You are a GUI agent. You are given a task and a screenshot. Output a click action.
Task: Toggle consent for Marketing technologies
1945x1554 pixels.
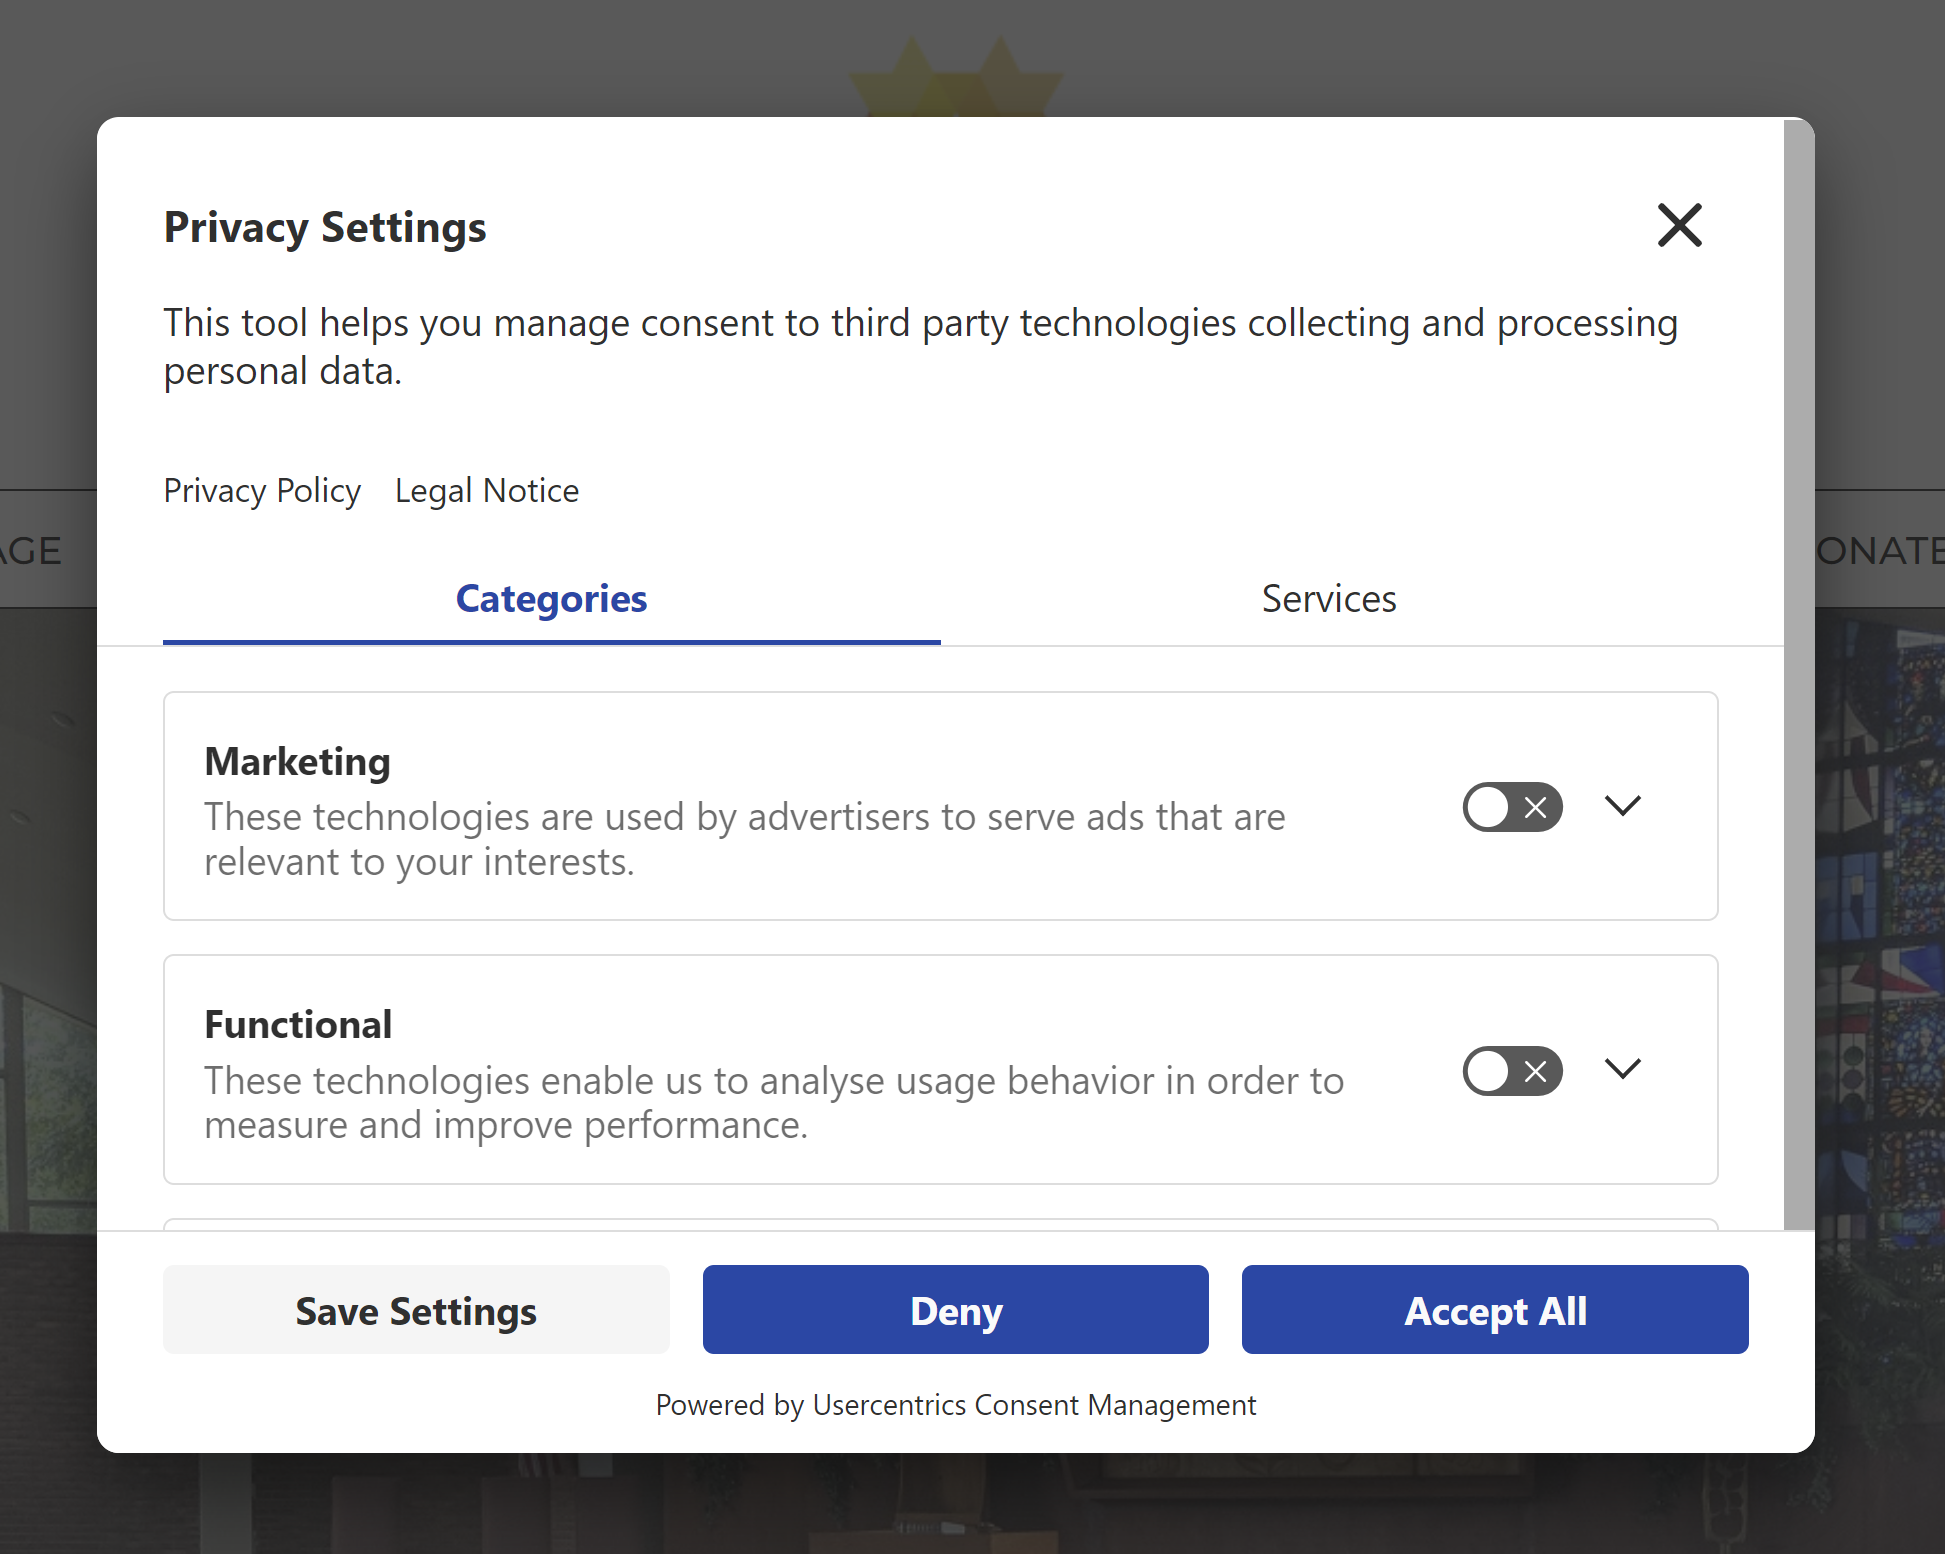[x=1512, y=807]
